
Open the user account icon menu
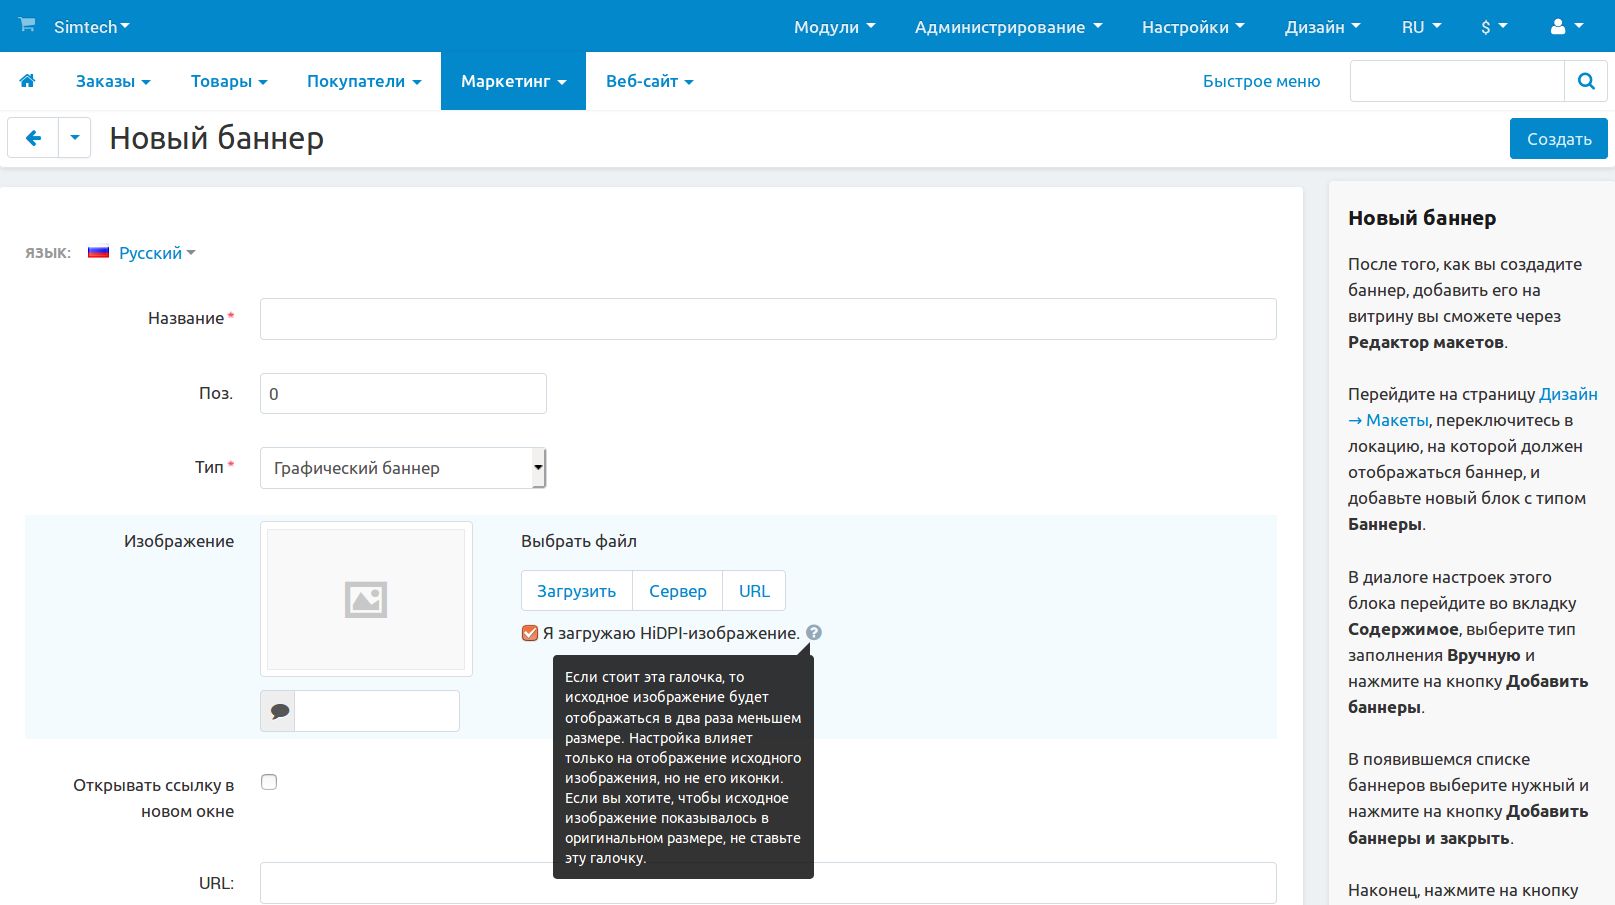point(1566,27)
